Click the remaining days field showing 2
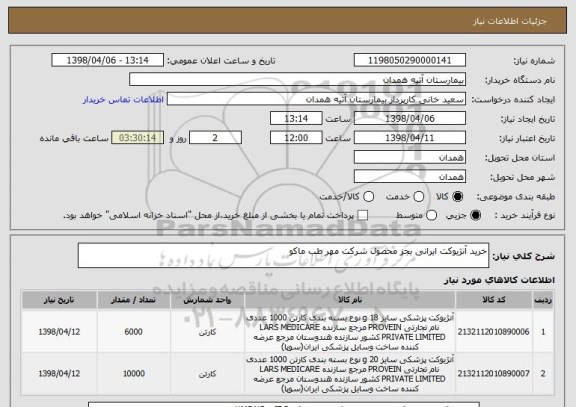This screenshot has height=407, width=576. click(215, 138)
